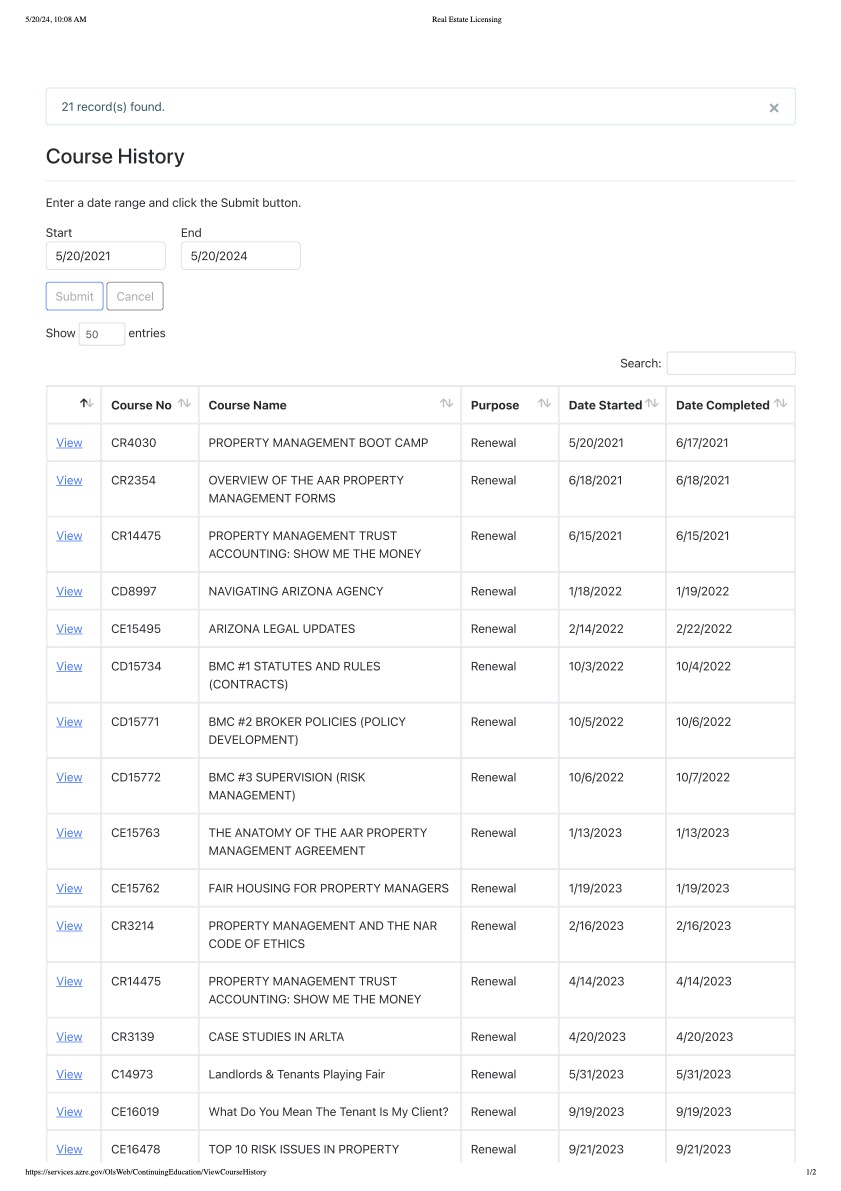Open View link for course CD15771
Image resolution: width=841 pixels, height=1191 pixels.
(x=69, y=722)
